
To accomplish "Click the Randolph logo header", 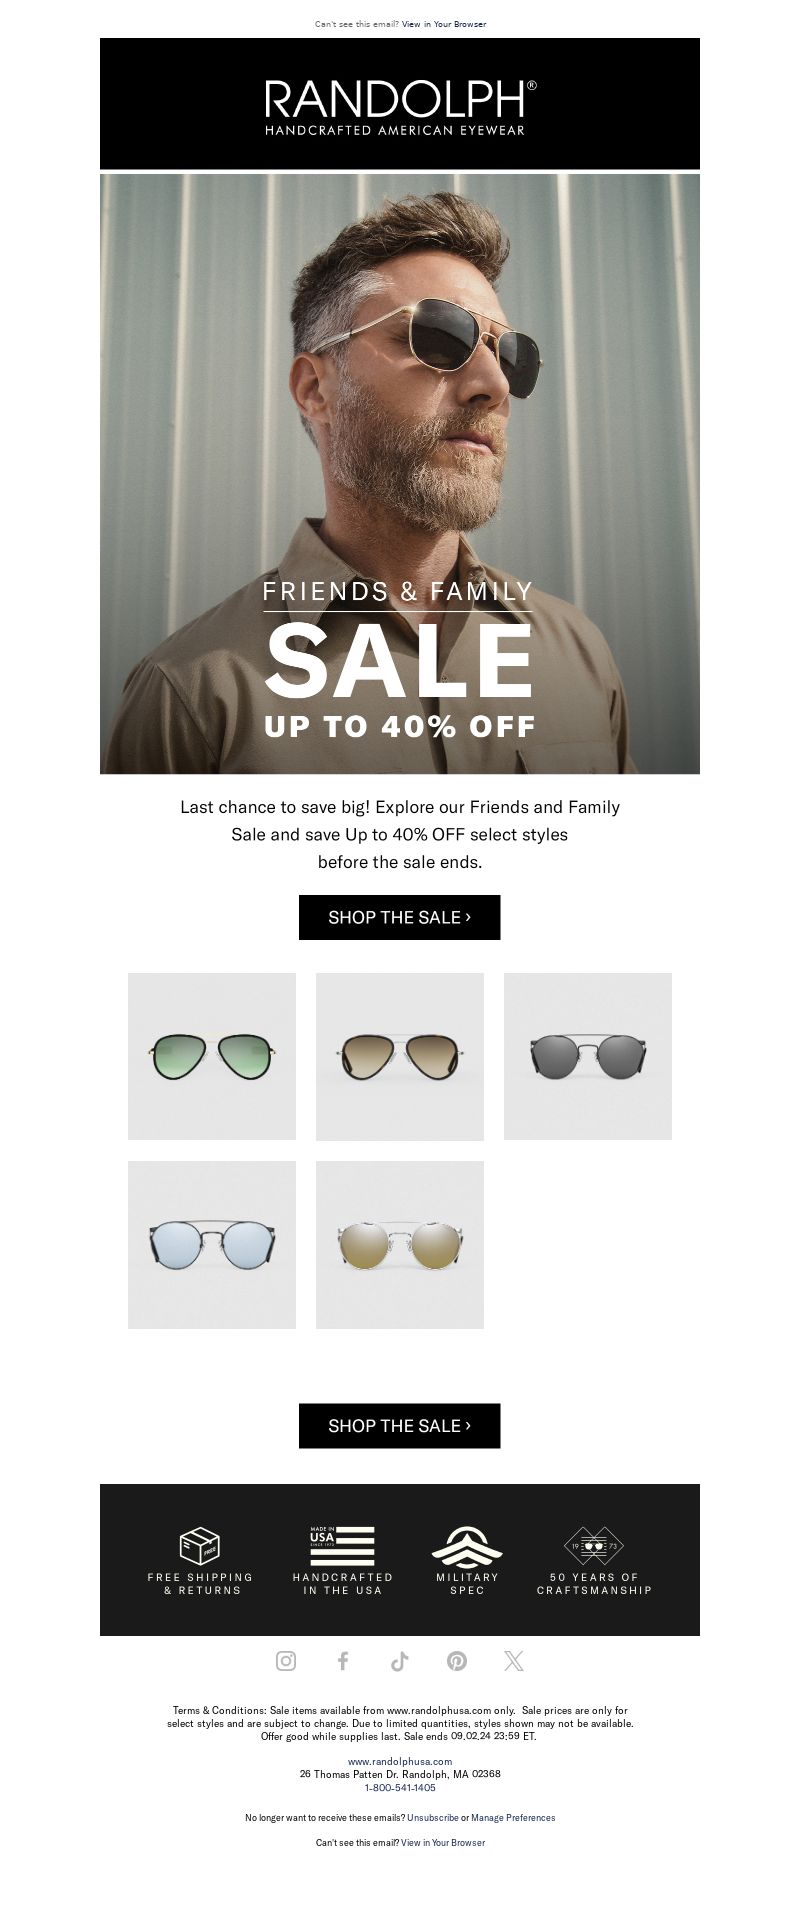I will point(400,104).
